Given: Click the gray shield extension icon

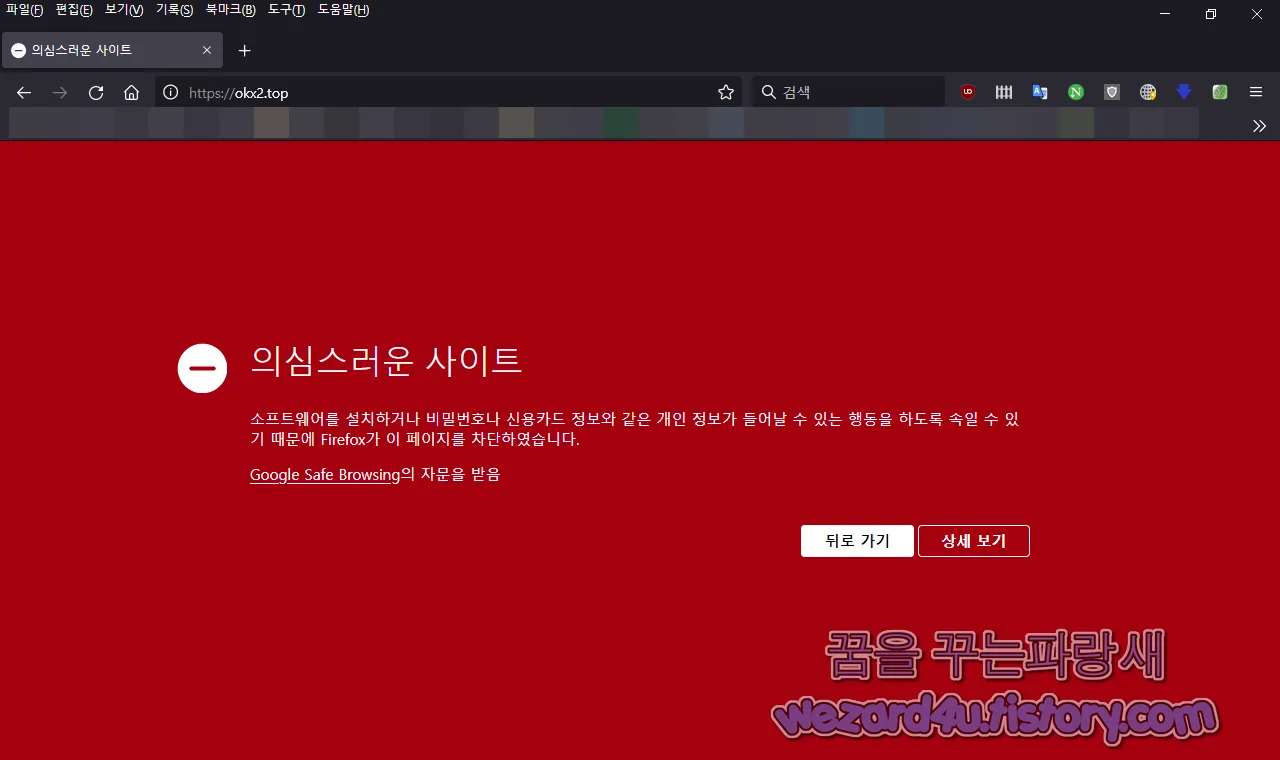Looking at the screenshot, I should pyautogui.click(x=1112, y=92).
